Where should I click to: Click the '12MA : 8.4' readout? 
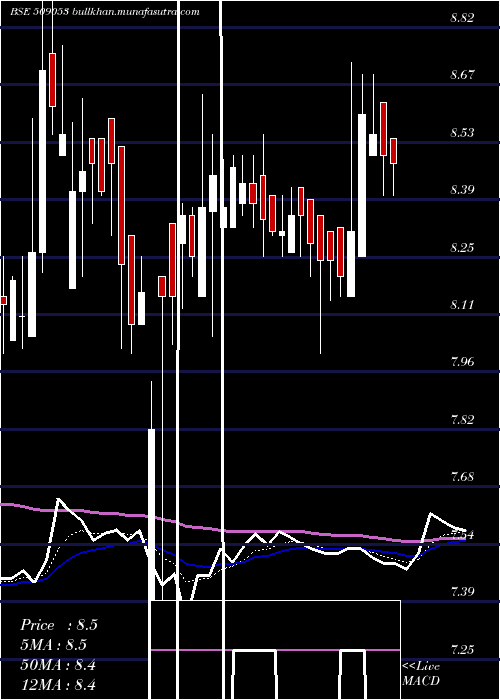point(58,685)
